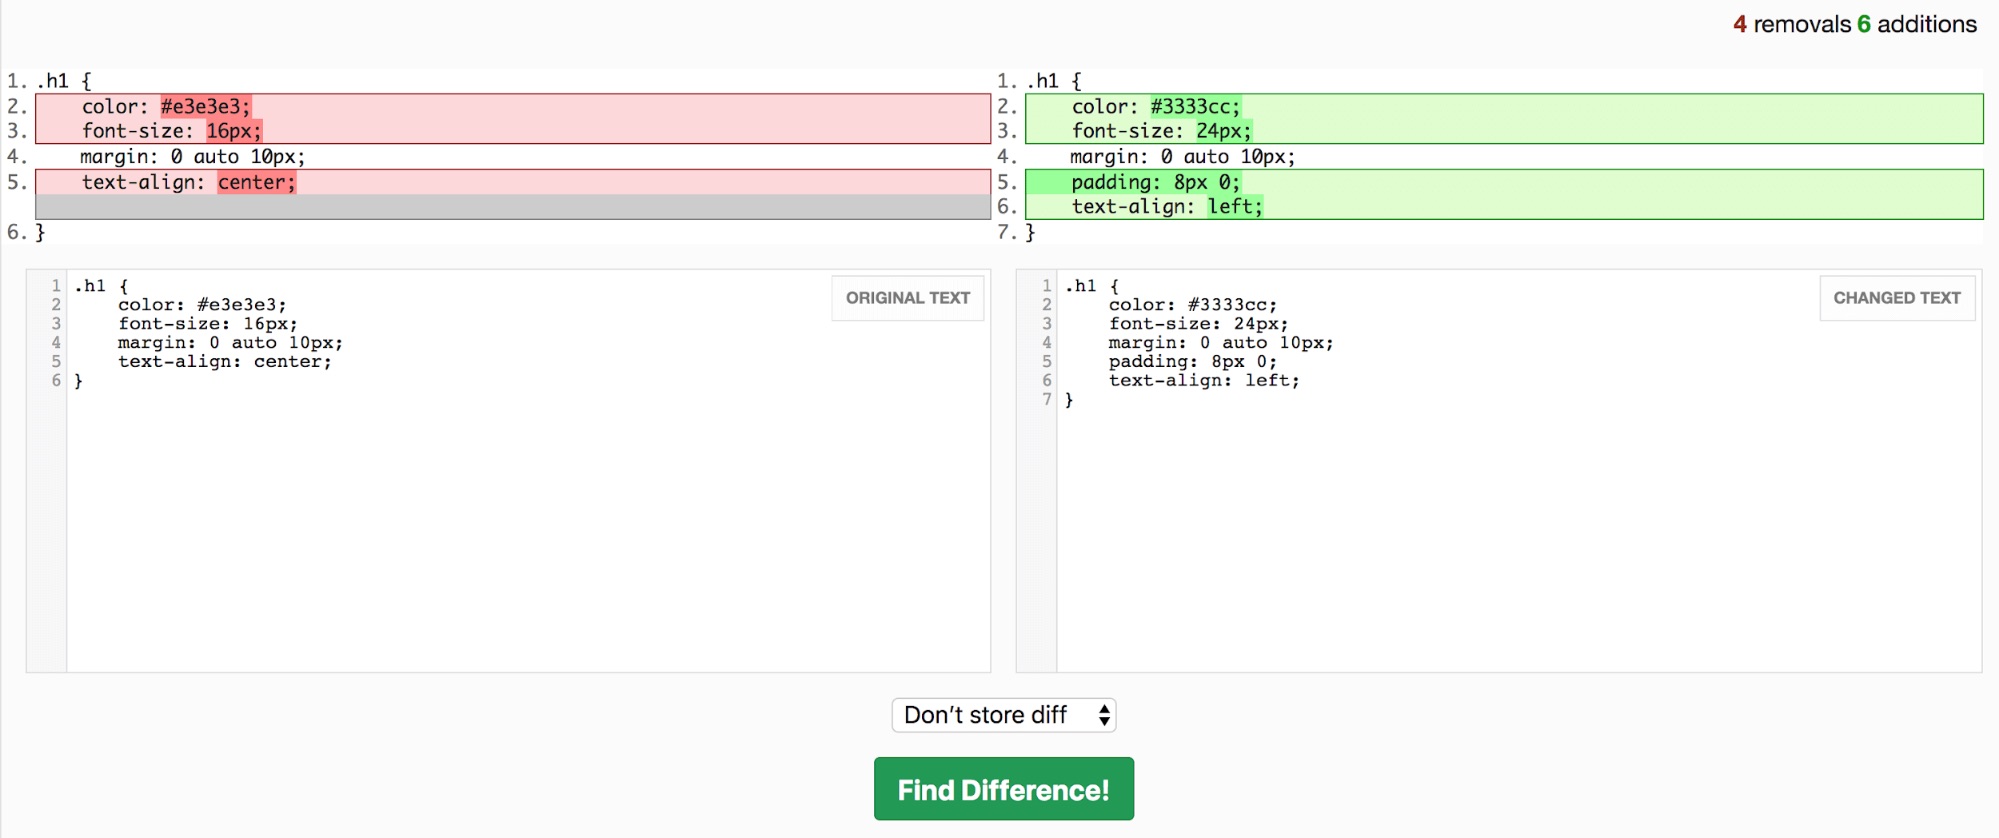The image size is (1999, 838).
Task: Click the 6 additions counter
Action: [x=1916, y=24]
